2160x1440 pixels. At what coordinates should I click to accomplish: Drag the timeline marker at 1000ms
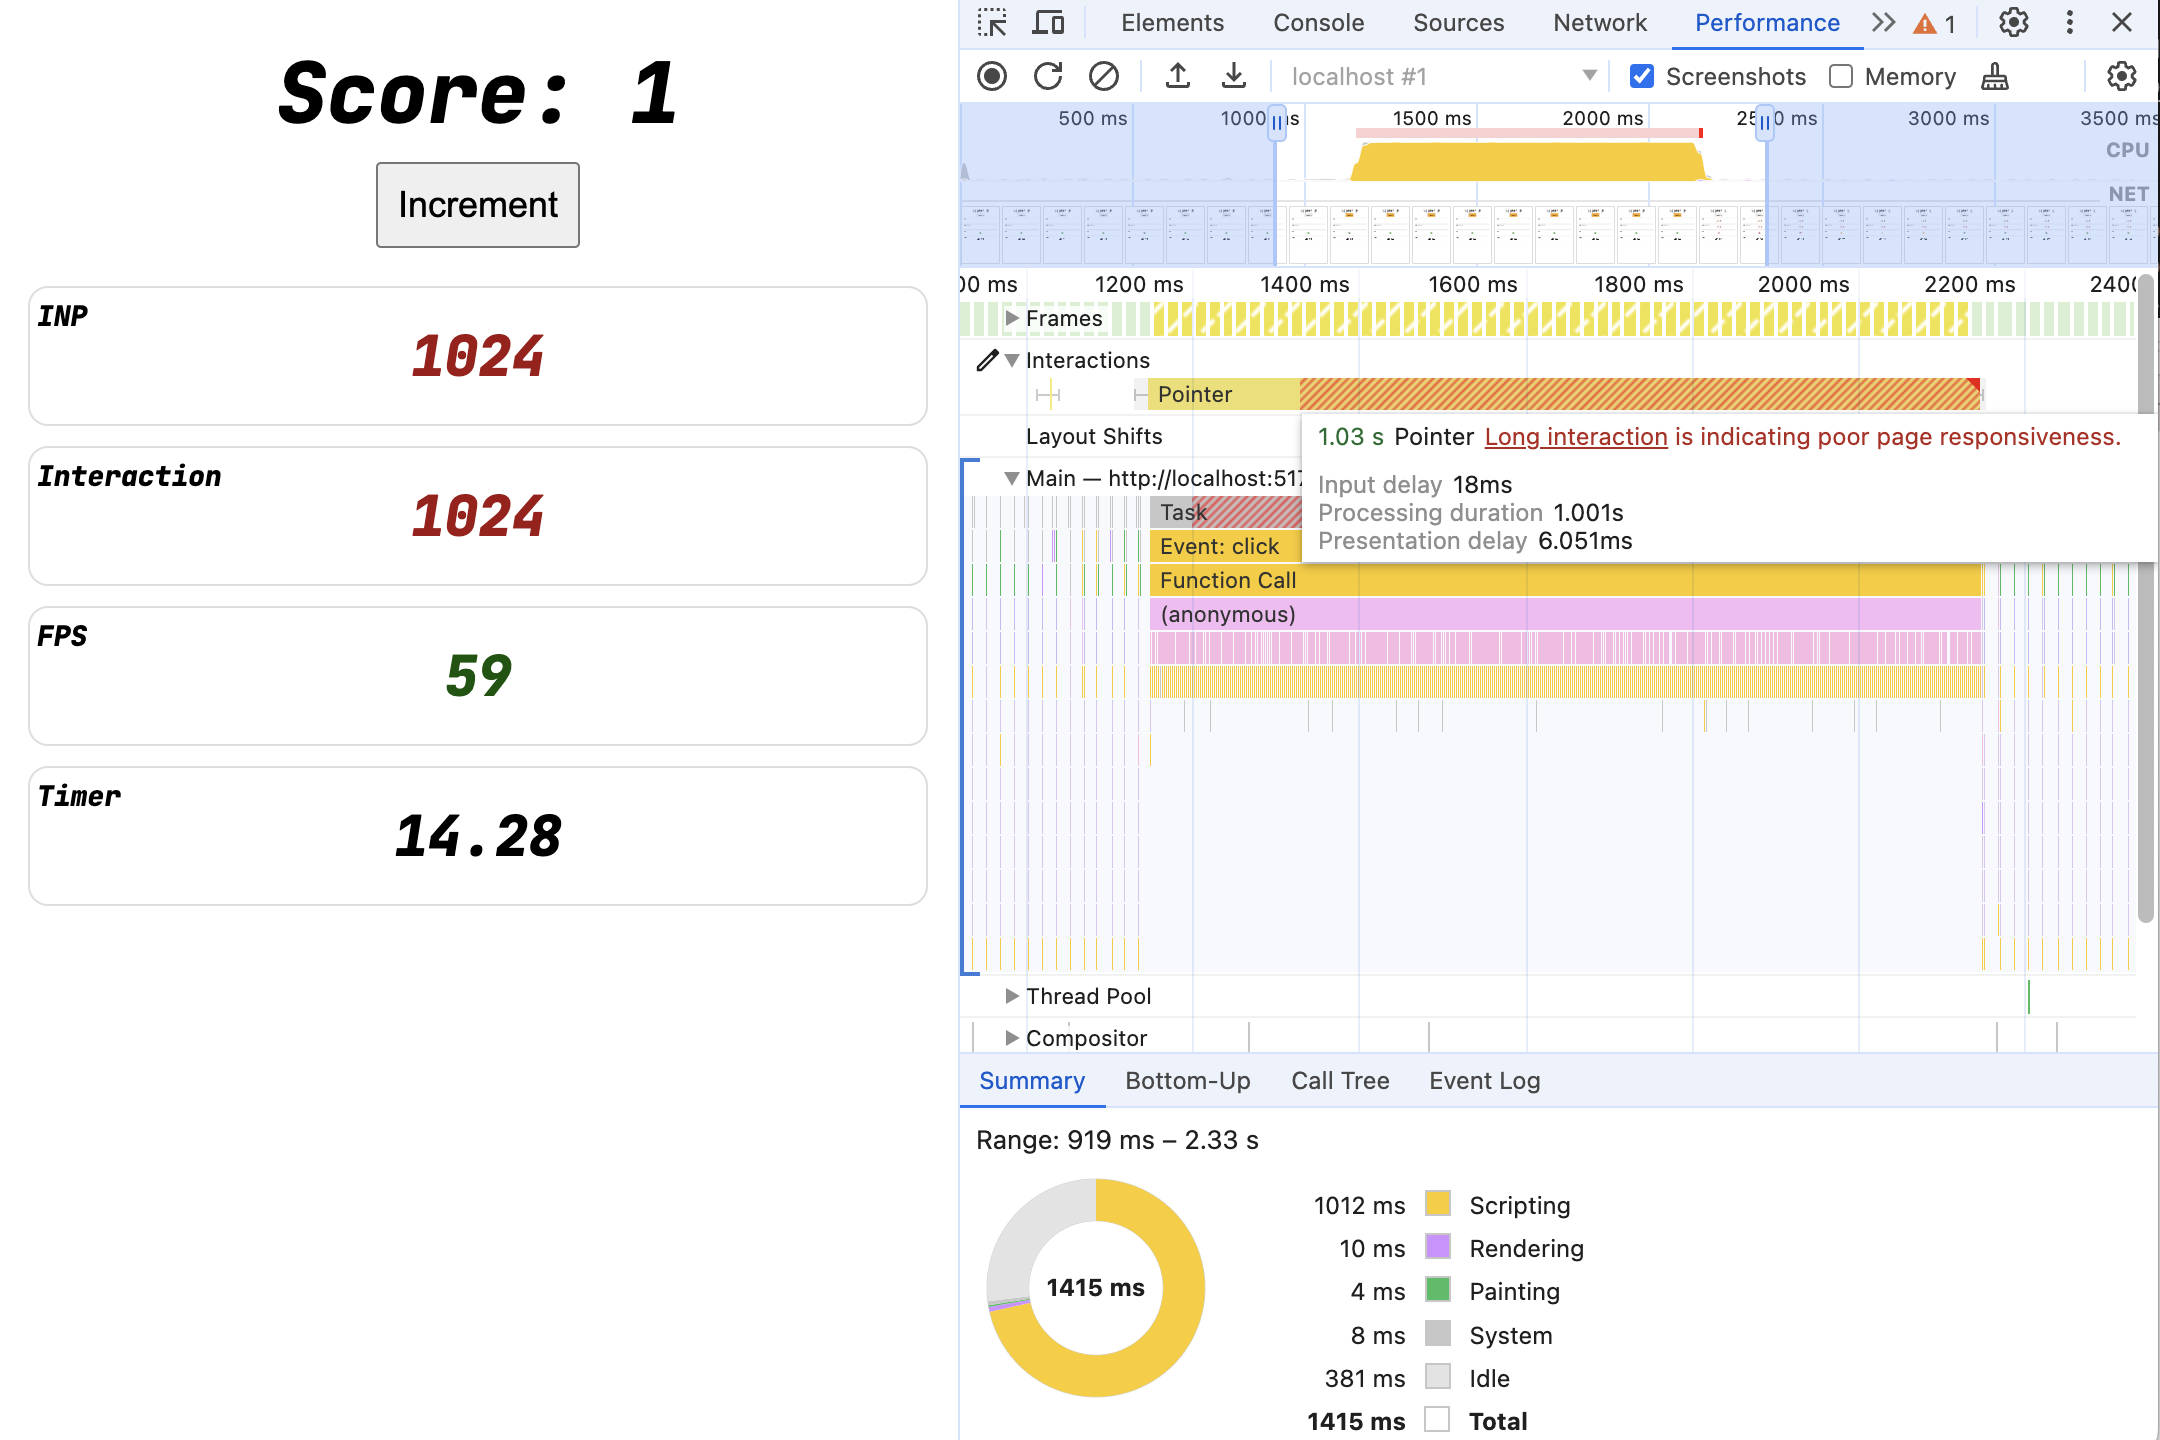pyautogui.click(x=1276, y=119)
